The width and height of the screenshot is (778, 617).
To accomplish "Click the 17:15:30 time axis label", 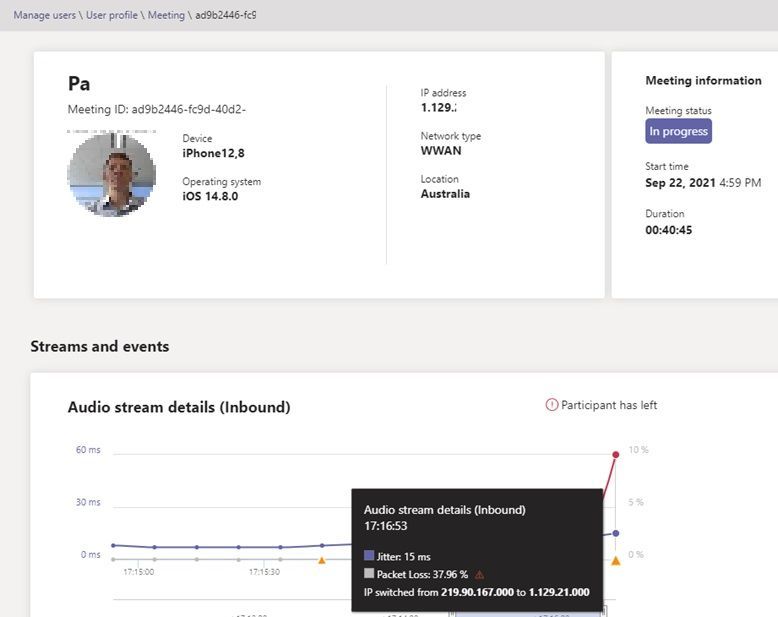I will (x=264, y=572).
